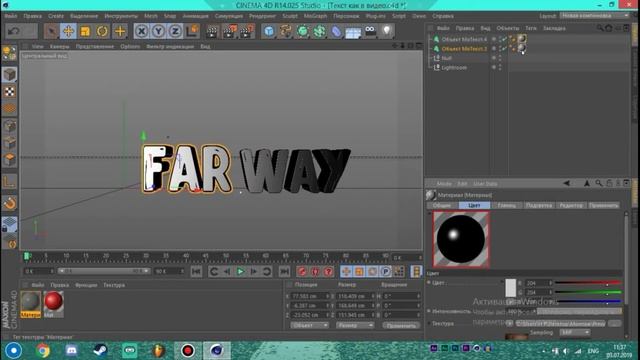The height and width of the screenshot is (360, 640).
Task: Toggle Z axis lock
Action: [175, 31]
